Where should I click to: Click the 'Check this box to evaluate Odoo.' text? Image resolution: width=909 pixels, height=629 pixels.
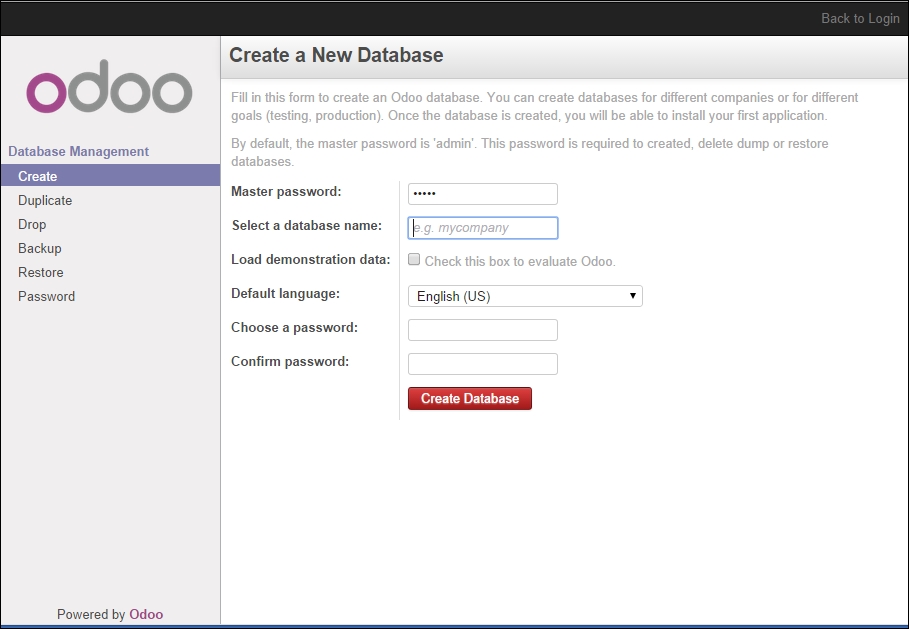(520, 261)
